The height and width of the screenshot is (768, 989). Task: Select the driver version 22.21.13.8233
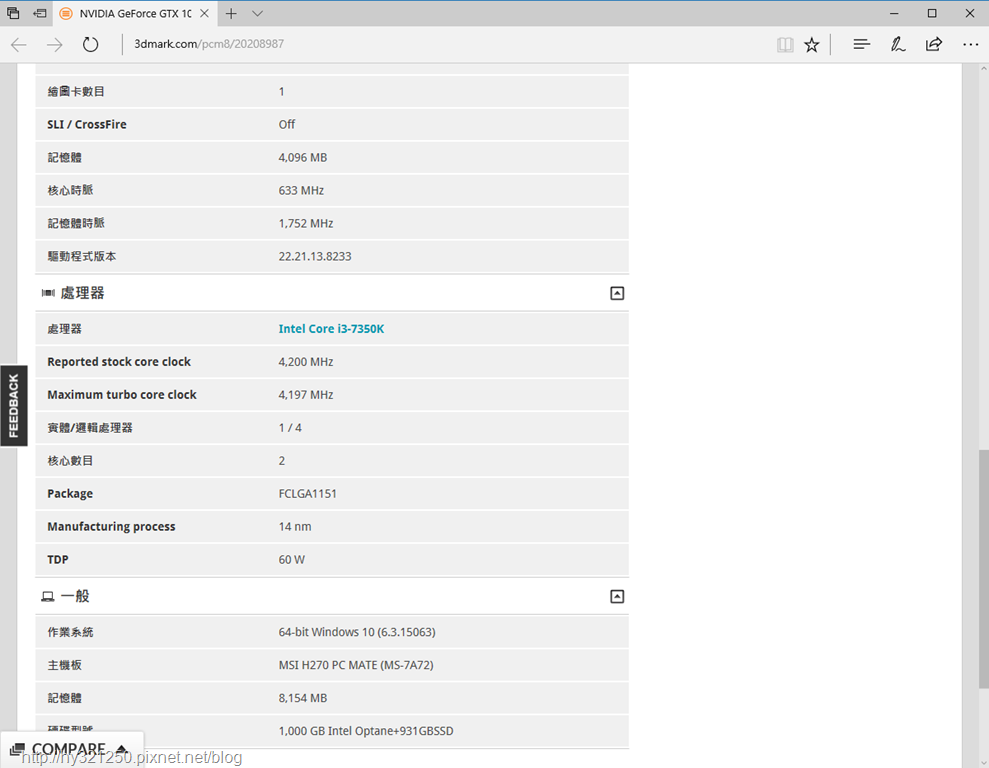point(315,257)
